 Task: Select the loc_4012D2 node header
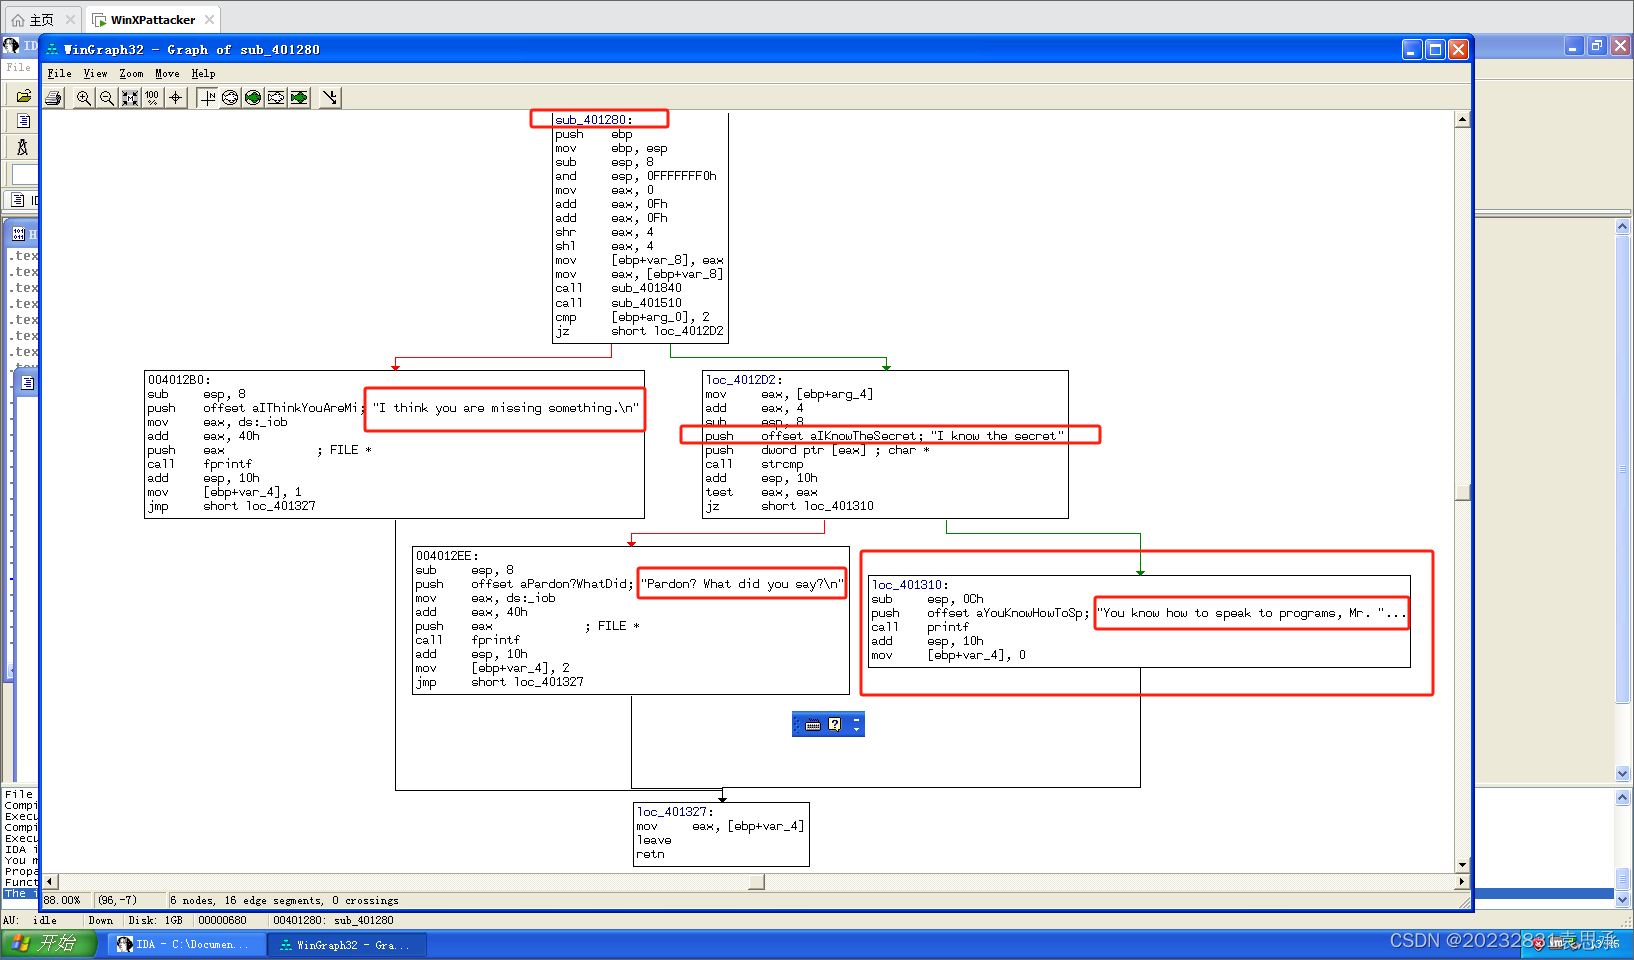744,380
